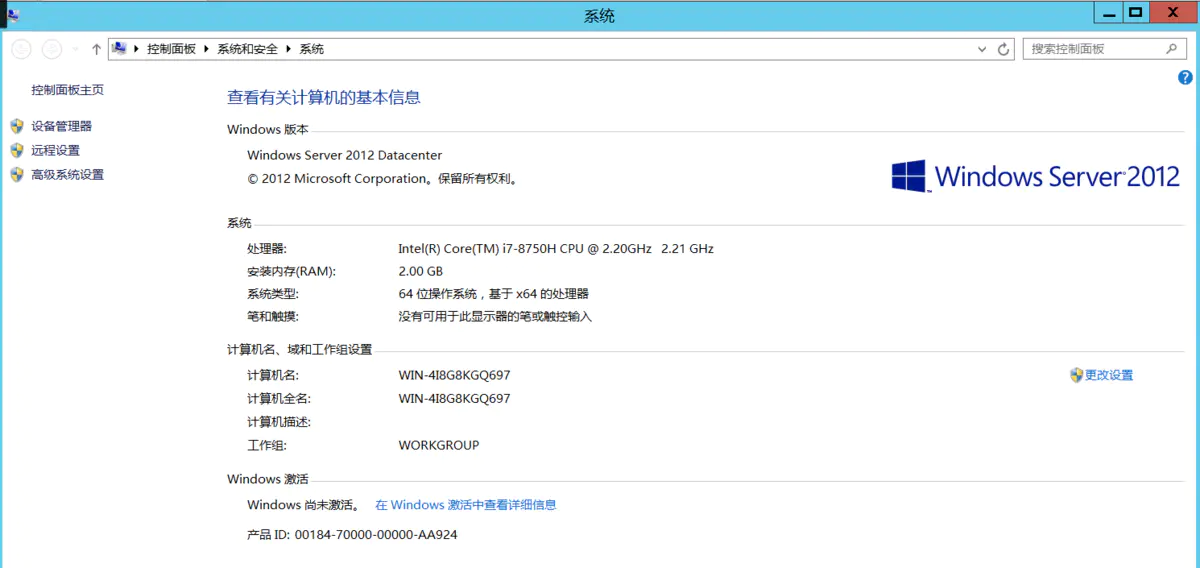Maximize the 系统 window

click(1135, 12)
